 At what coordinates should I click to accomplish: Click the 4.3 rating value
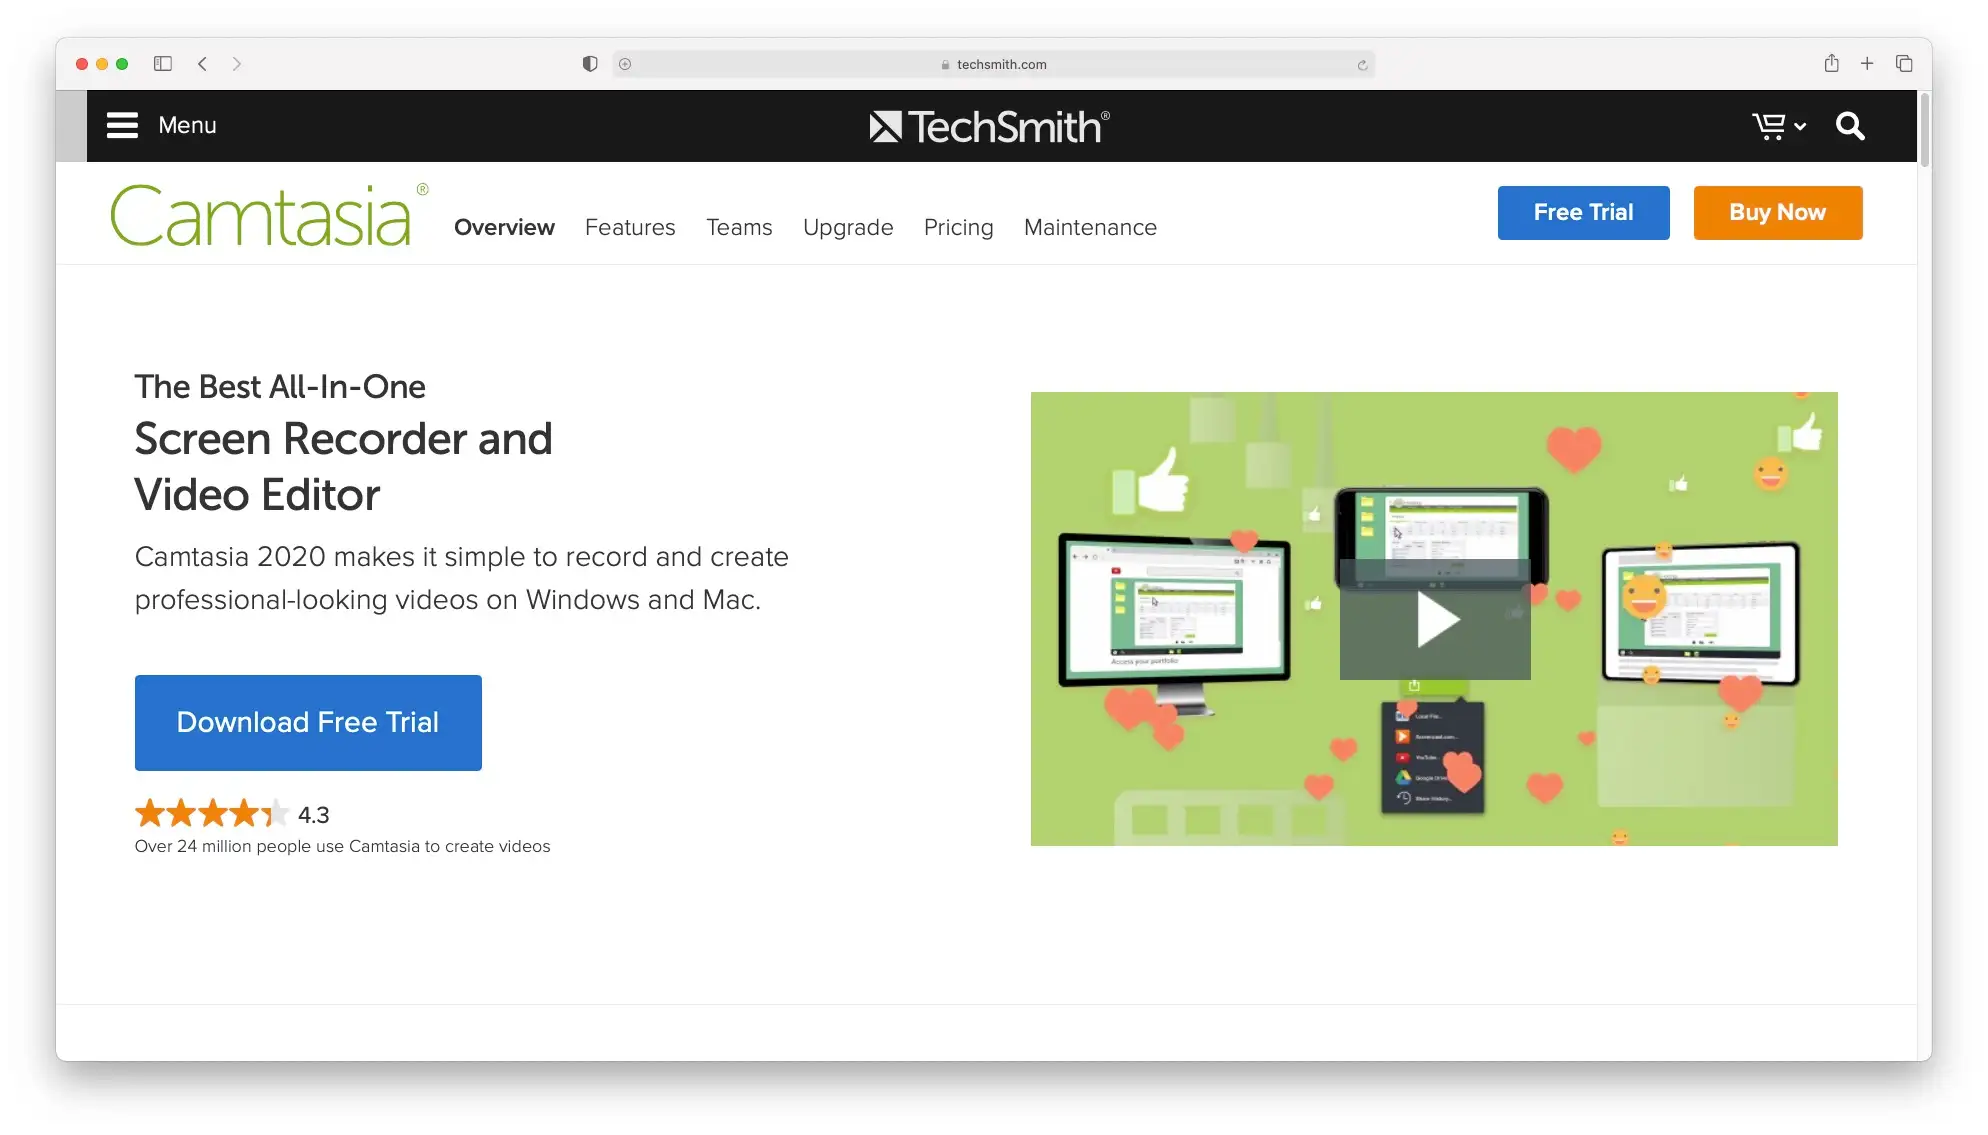[313, 815]
